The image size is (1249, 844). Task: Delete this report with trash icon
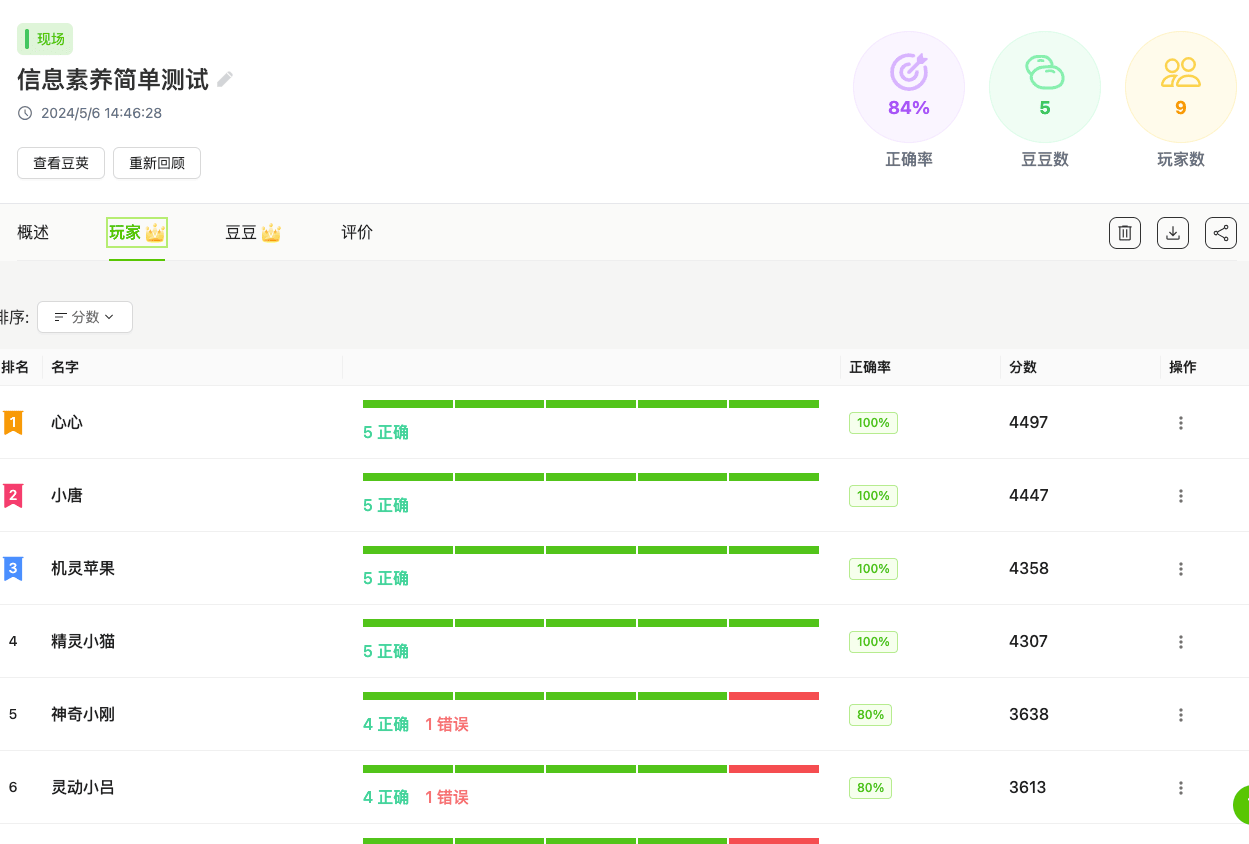(x=1125, y=233)
